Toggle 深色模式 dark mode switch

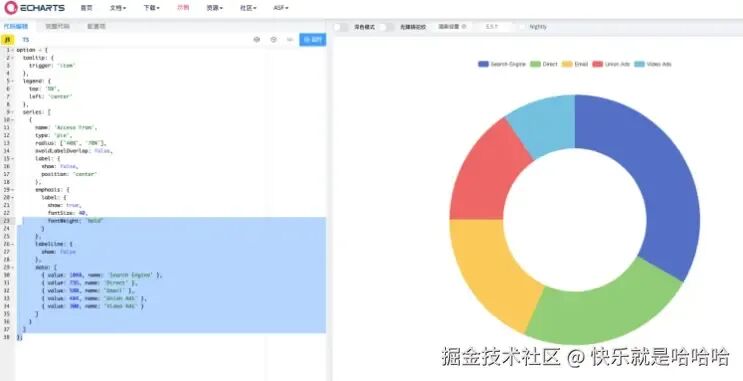(341, 27)
